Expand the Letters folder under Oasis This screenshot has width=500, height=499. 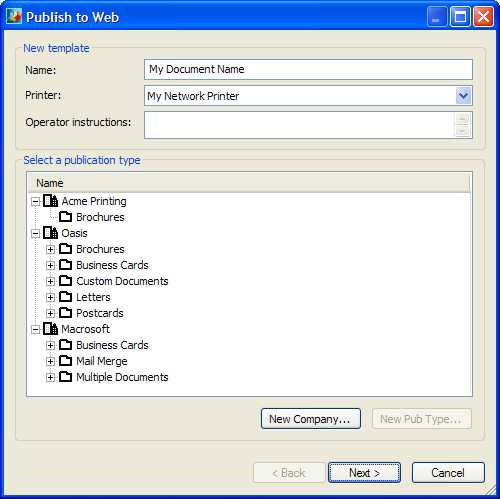50,298
